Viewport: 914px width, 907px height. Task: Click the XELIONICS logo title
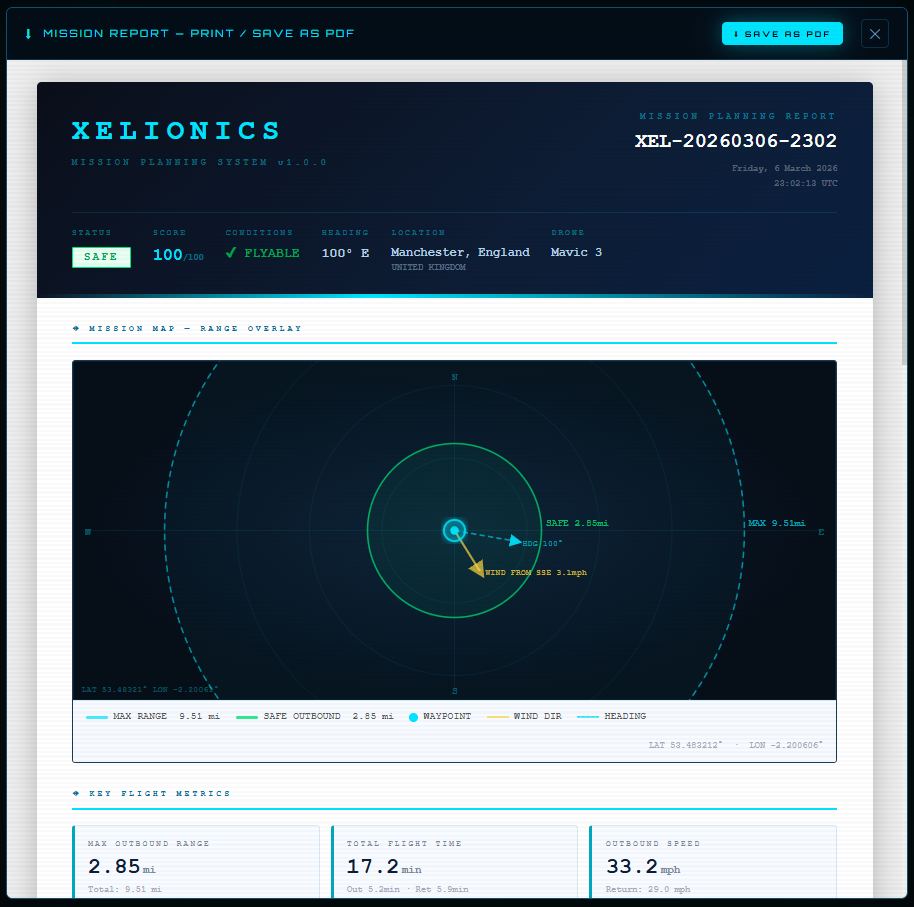176,131
